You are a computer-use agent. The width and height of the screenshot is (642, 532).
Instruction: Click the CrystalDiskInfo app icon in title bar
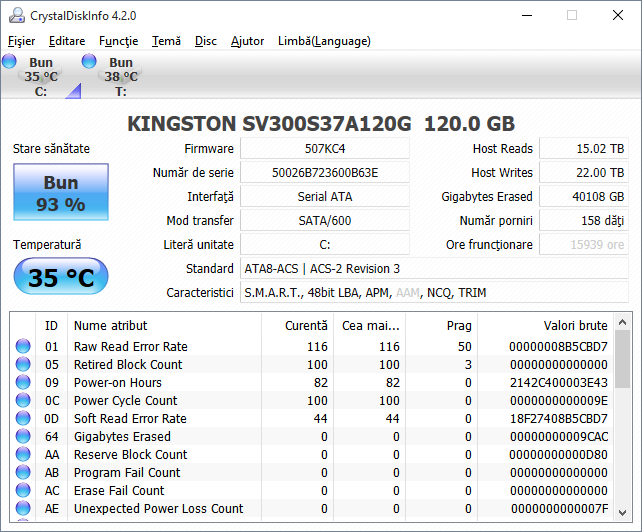pos(17,16)
